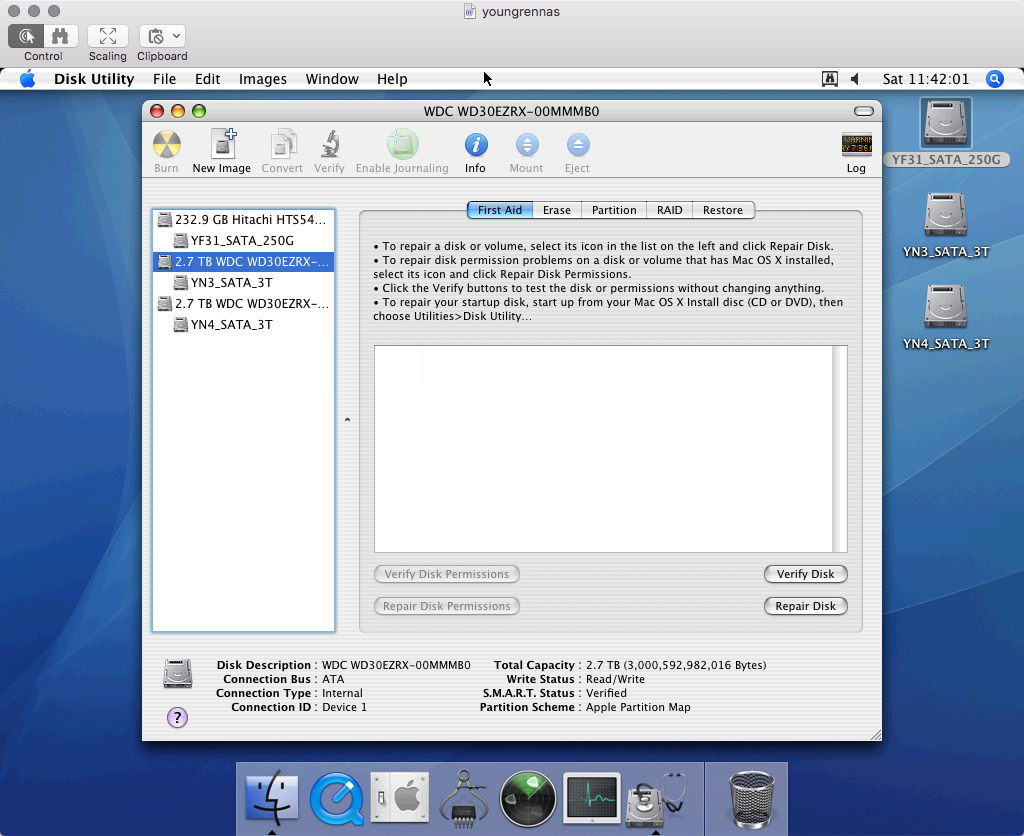Toggle Control mode in Screen Sharing toolbar
The width and height of the screenshot is (1024, 836).
click(26, 36)
